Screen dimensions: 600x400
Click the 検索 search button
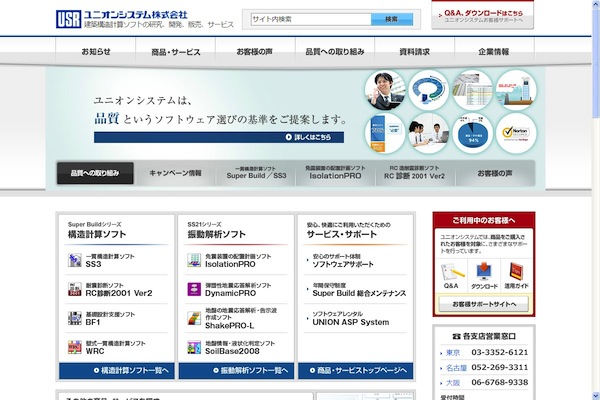(x=392, y=19)
